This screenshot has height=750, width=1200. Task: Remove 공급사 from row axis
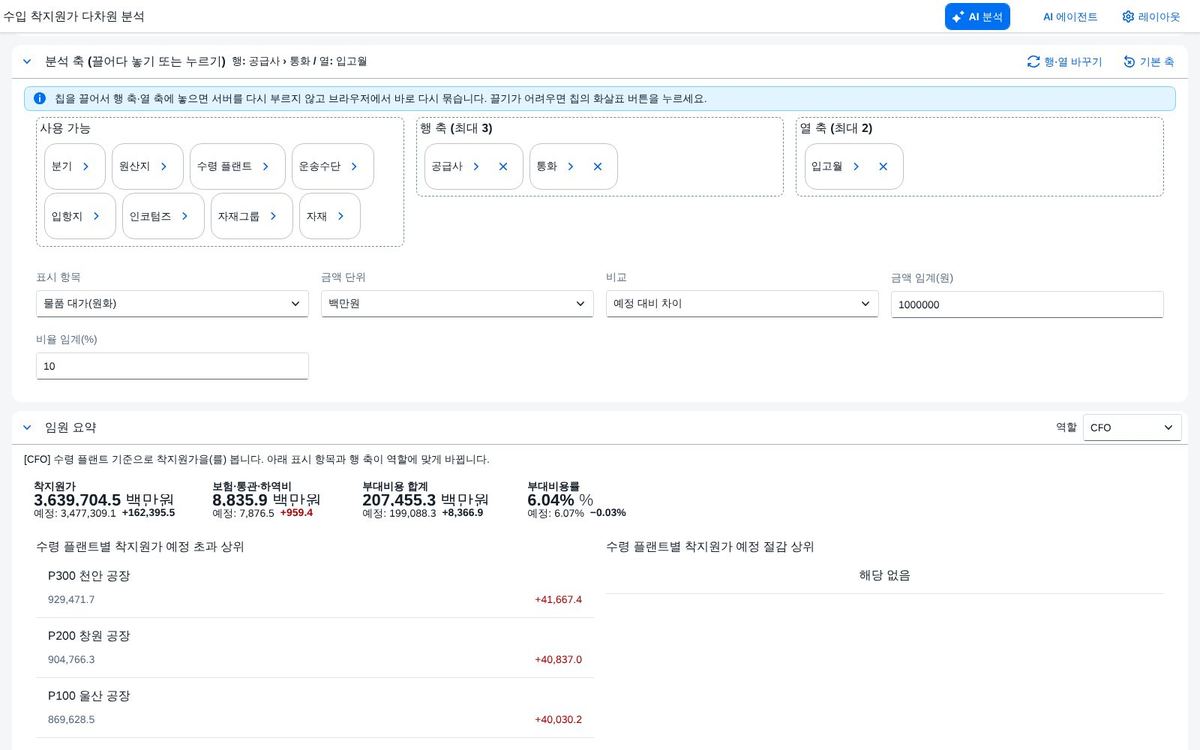[503, 167]
